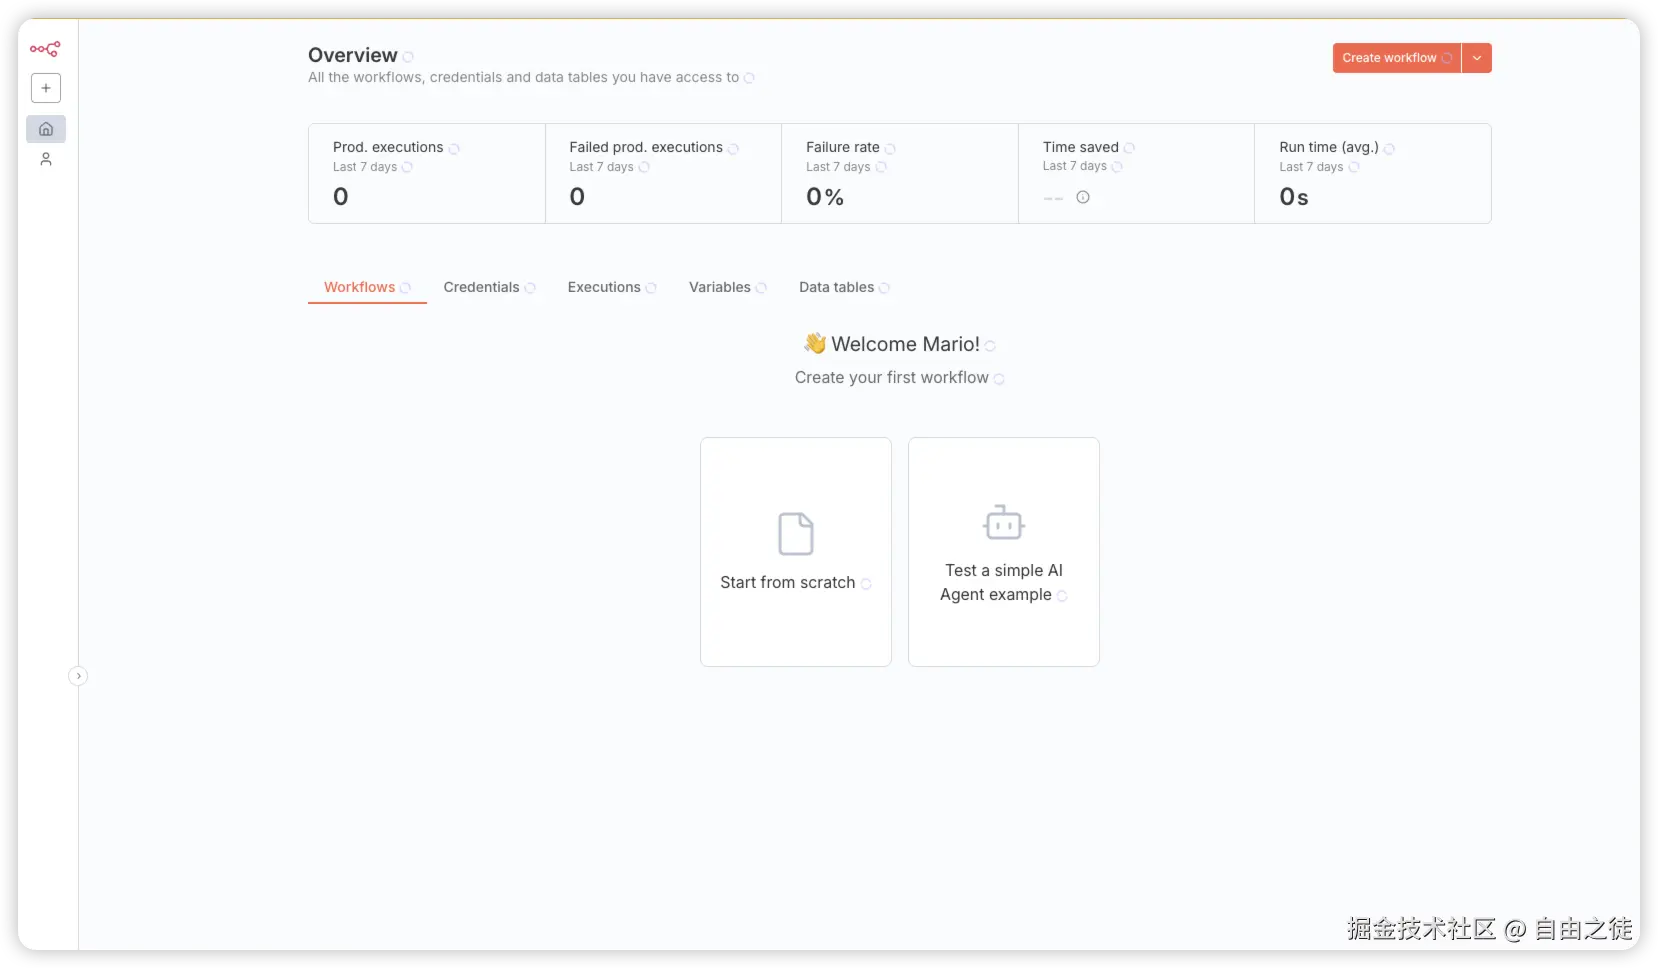Viewport: 1658px width, 968px height.
Task: Open the Create workflow dropdown arrow
Action: click(1477, 58)
